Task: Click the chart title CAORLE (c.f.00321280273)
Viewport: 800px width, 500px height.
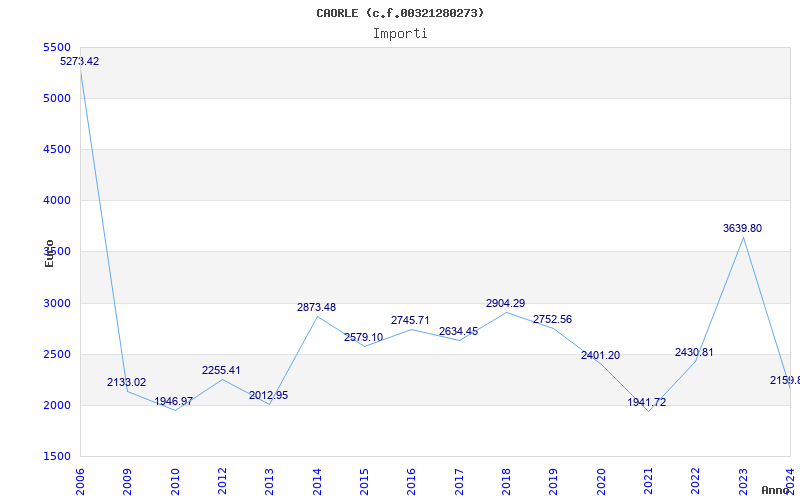Action: (400, 13)
